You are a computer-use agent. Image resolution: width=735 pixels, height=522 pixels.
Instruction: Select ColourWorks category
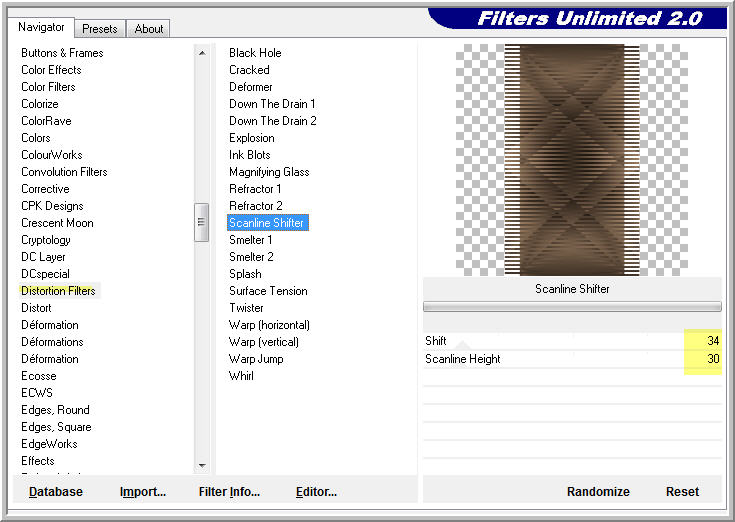click(52, 155)
